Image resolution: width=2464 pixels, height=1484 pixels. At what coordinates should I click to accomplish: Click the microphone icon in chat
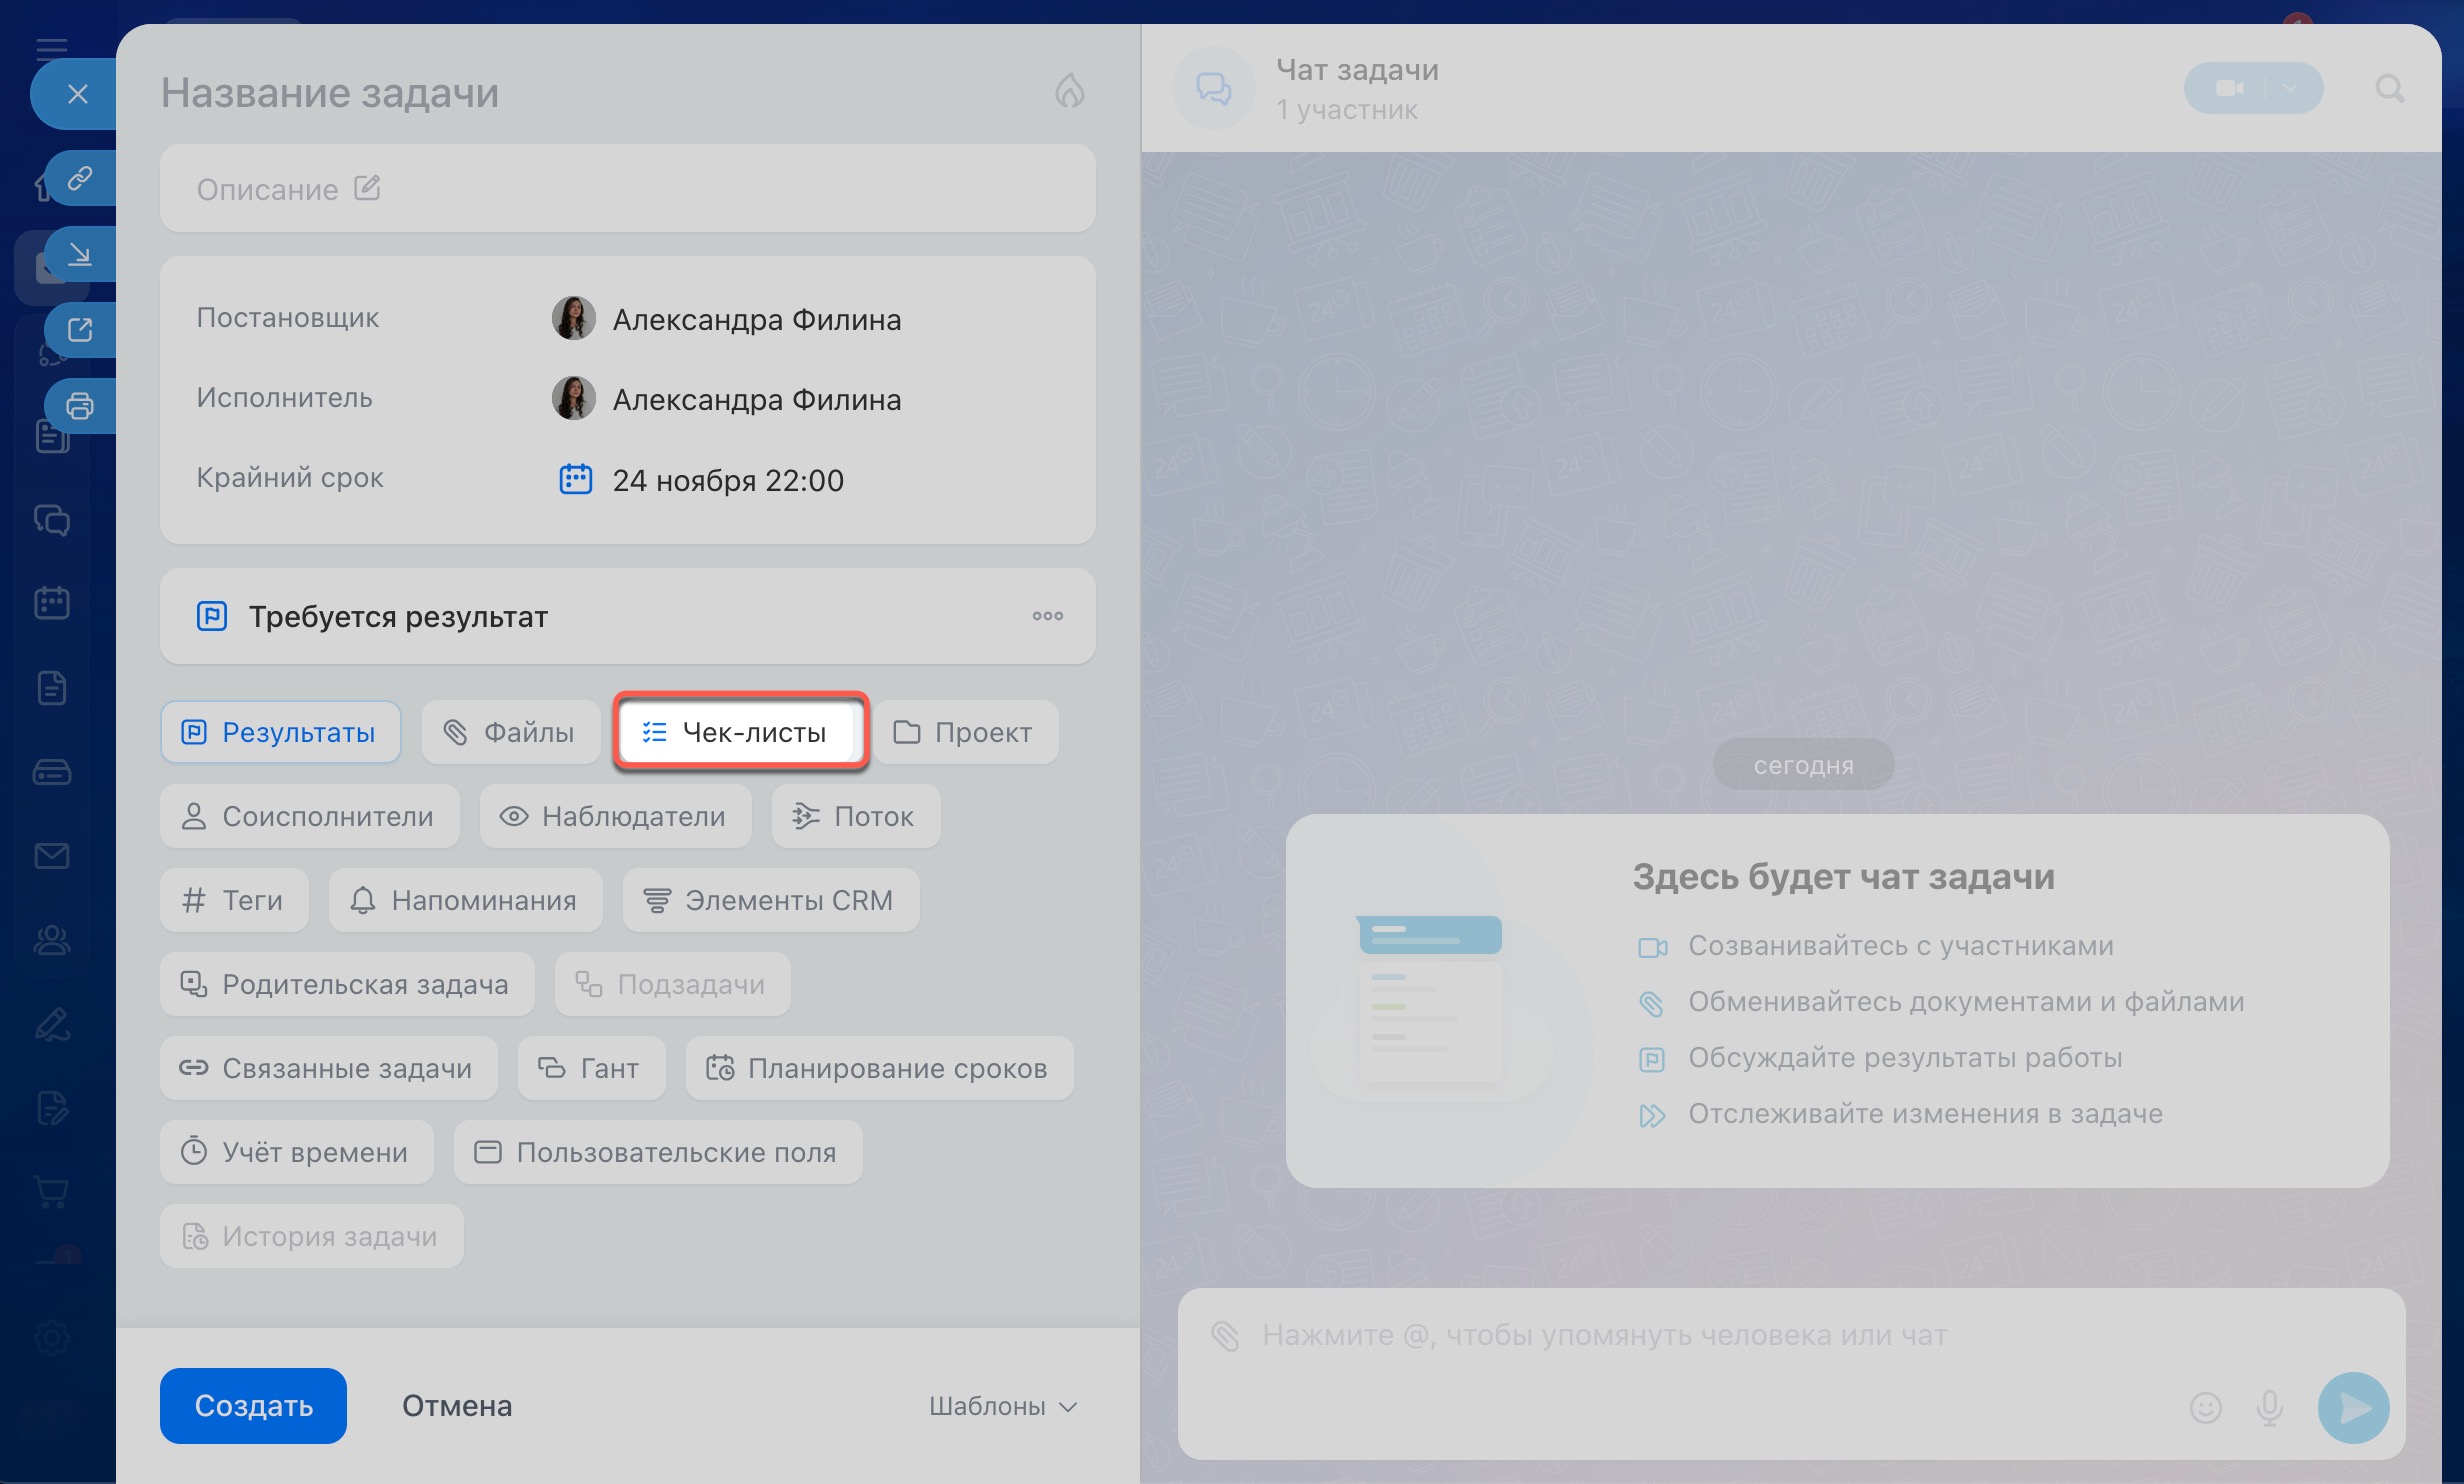pos(2269,1407)
